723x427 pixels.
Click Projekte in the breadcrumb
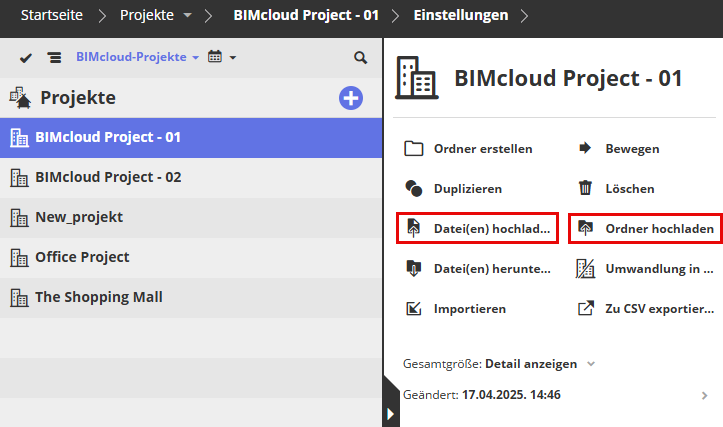coord(147,15)
